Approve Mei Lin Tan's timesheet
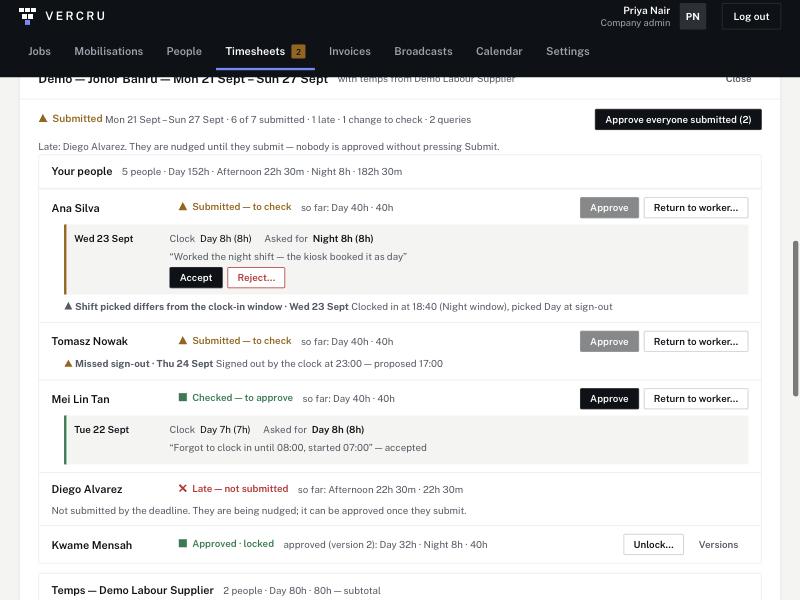The width and height of the screenshot is (800, 600). pos(609,398)
